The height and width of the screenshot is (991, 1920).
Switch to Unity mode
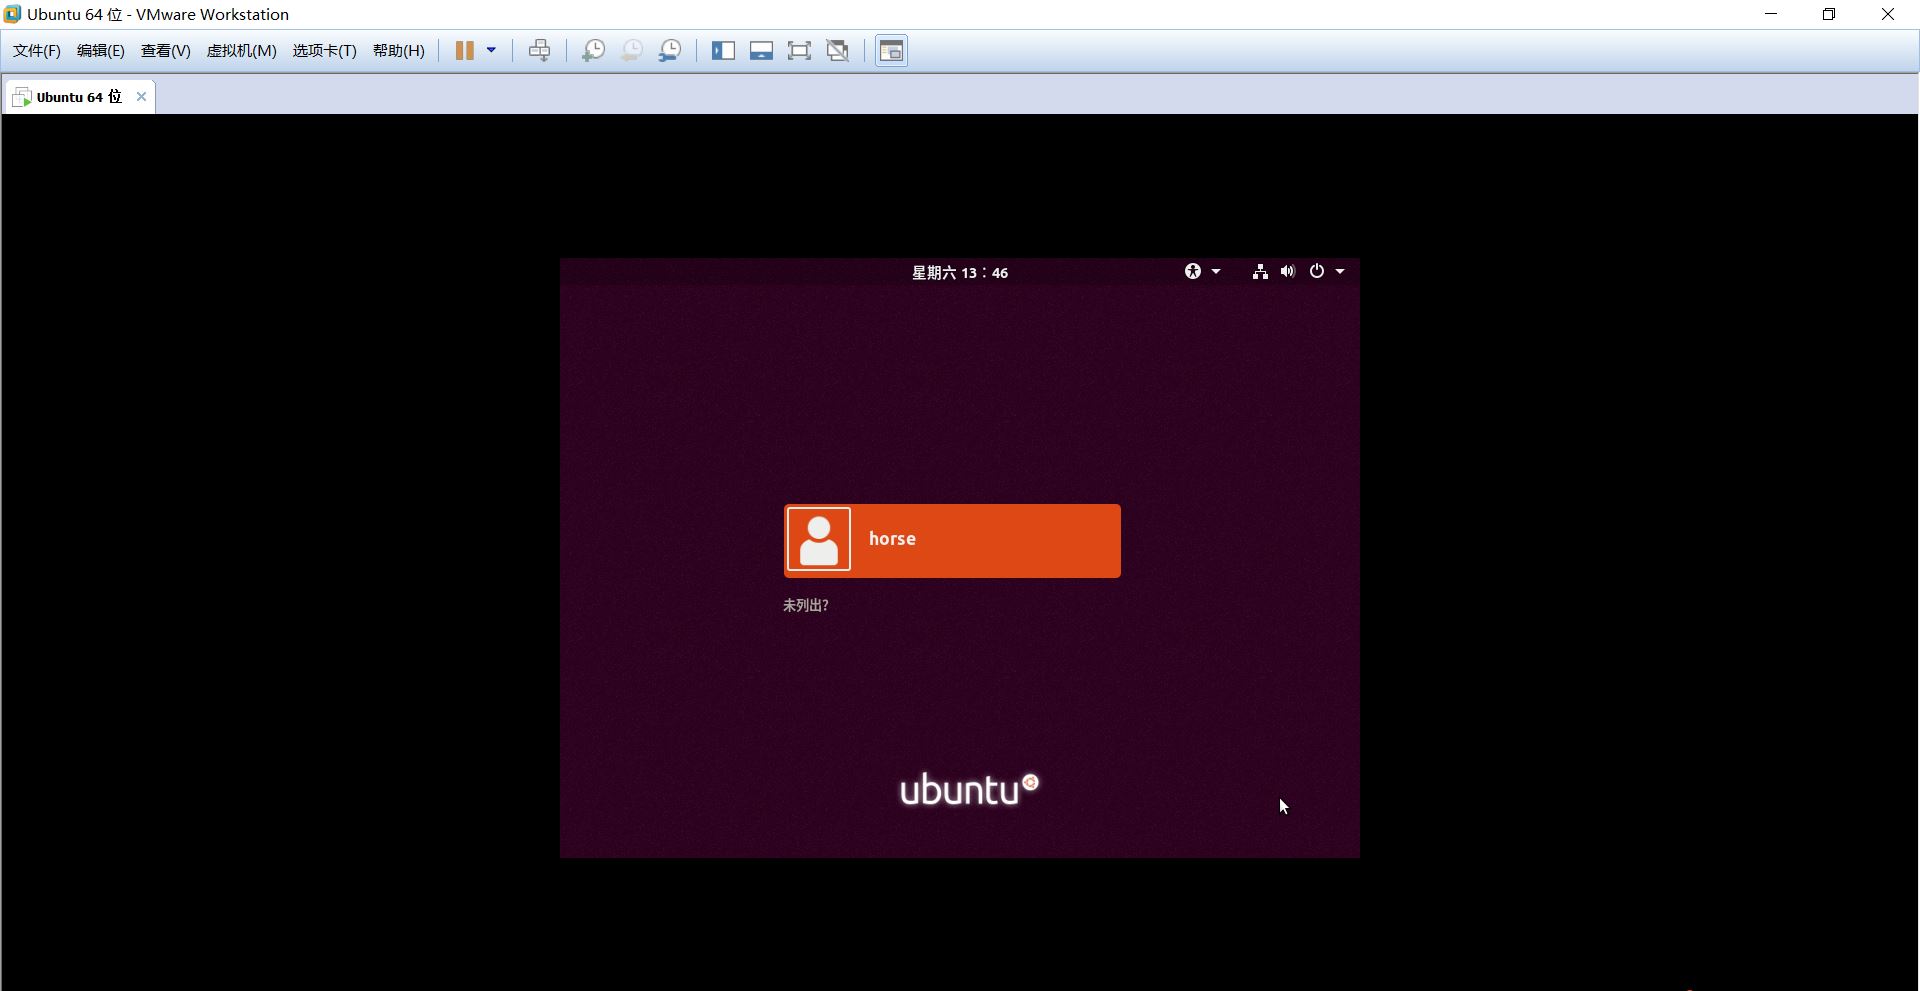pyautogui.click(x=838, y=50)
